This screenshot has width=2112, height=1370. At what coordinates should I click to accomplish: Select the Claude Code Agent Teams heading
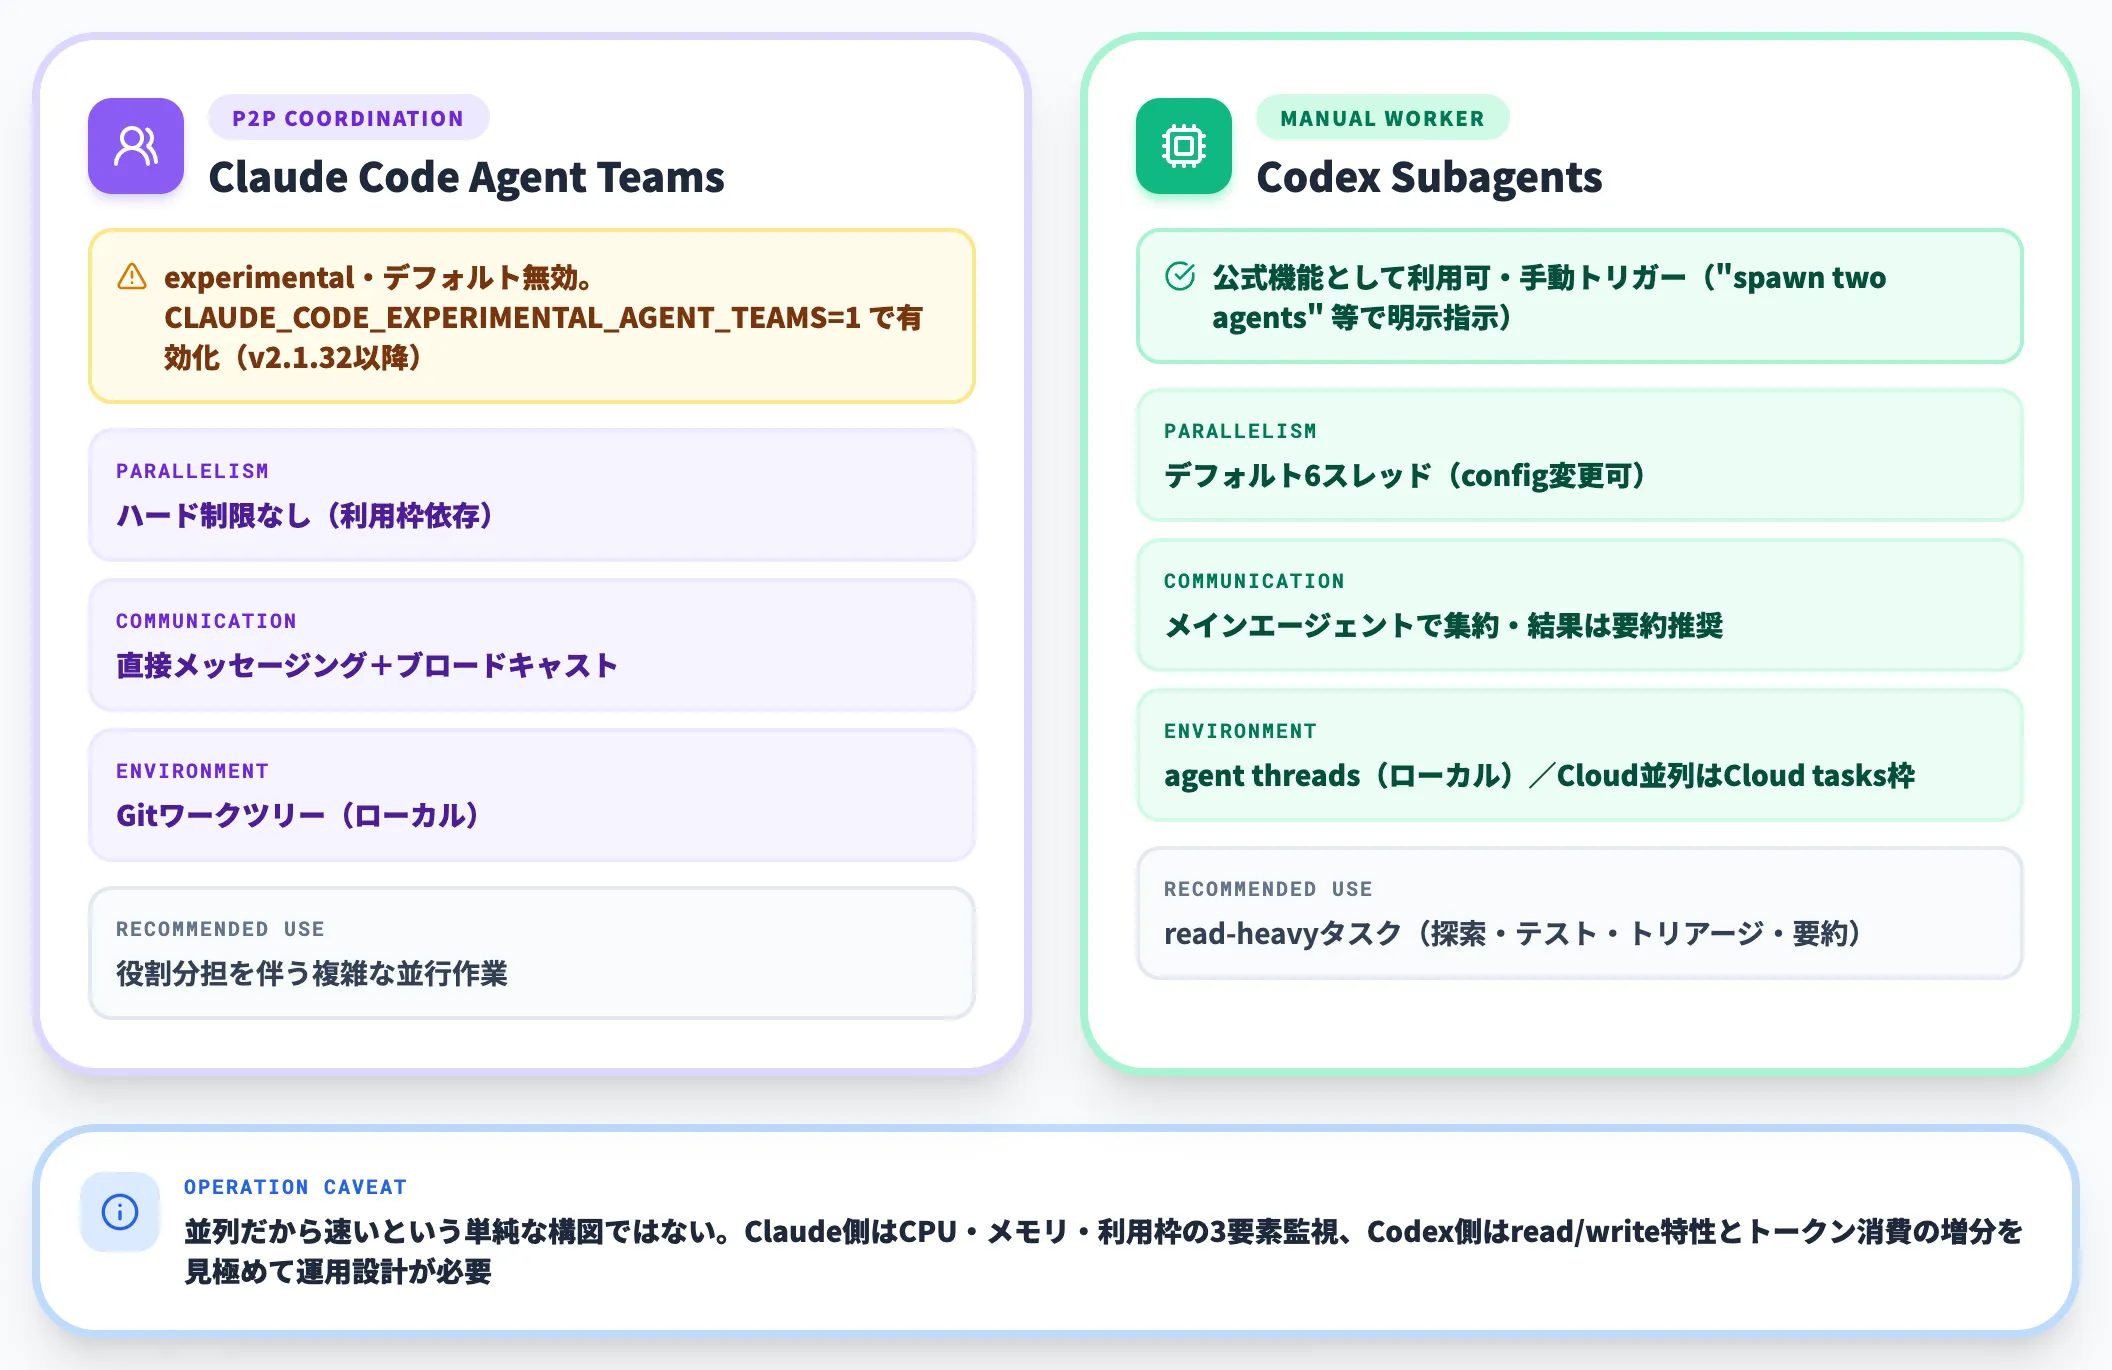[466, 177]
